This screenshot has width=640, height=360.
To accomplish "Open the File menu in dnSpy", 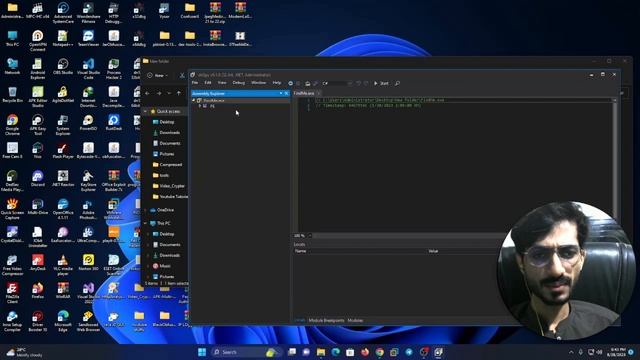I will [195, 83].
